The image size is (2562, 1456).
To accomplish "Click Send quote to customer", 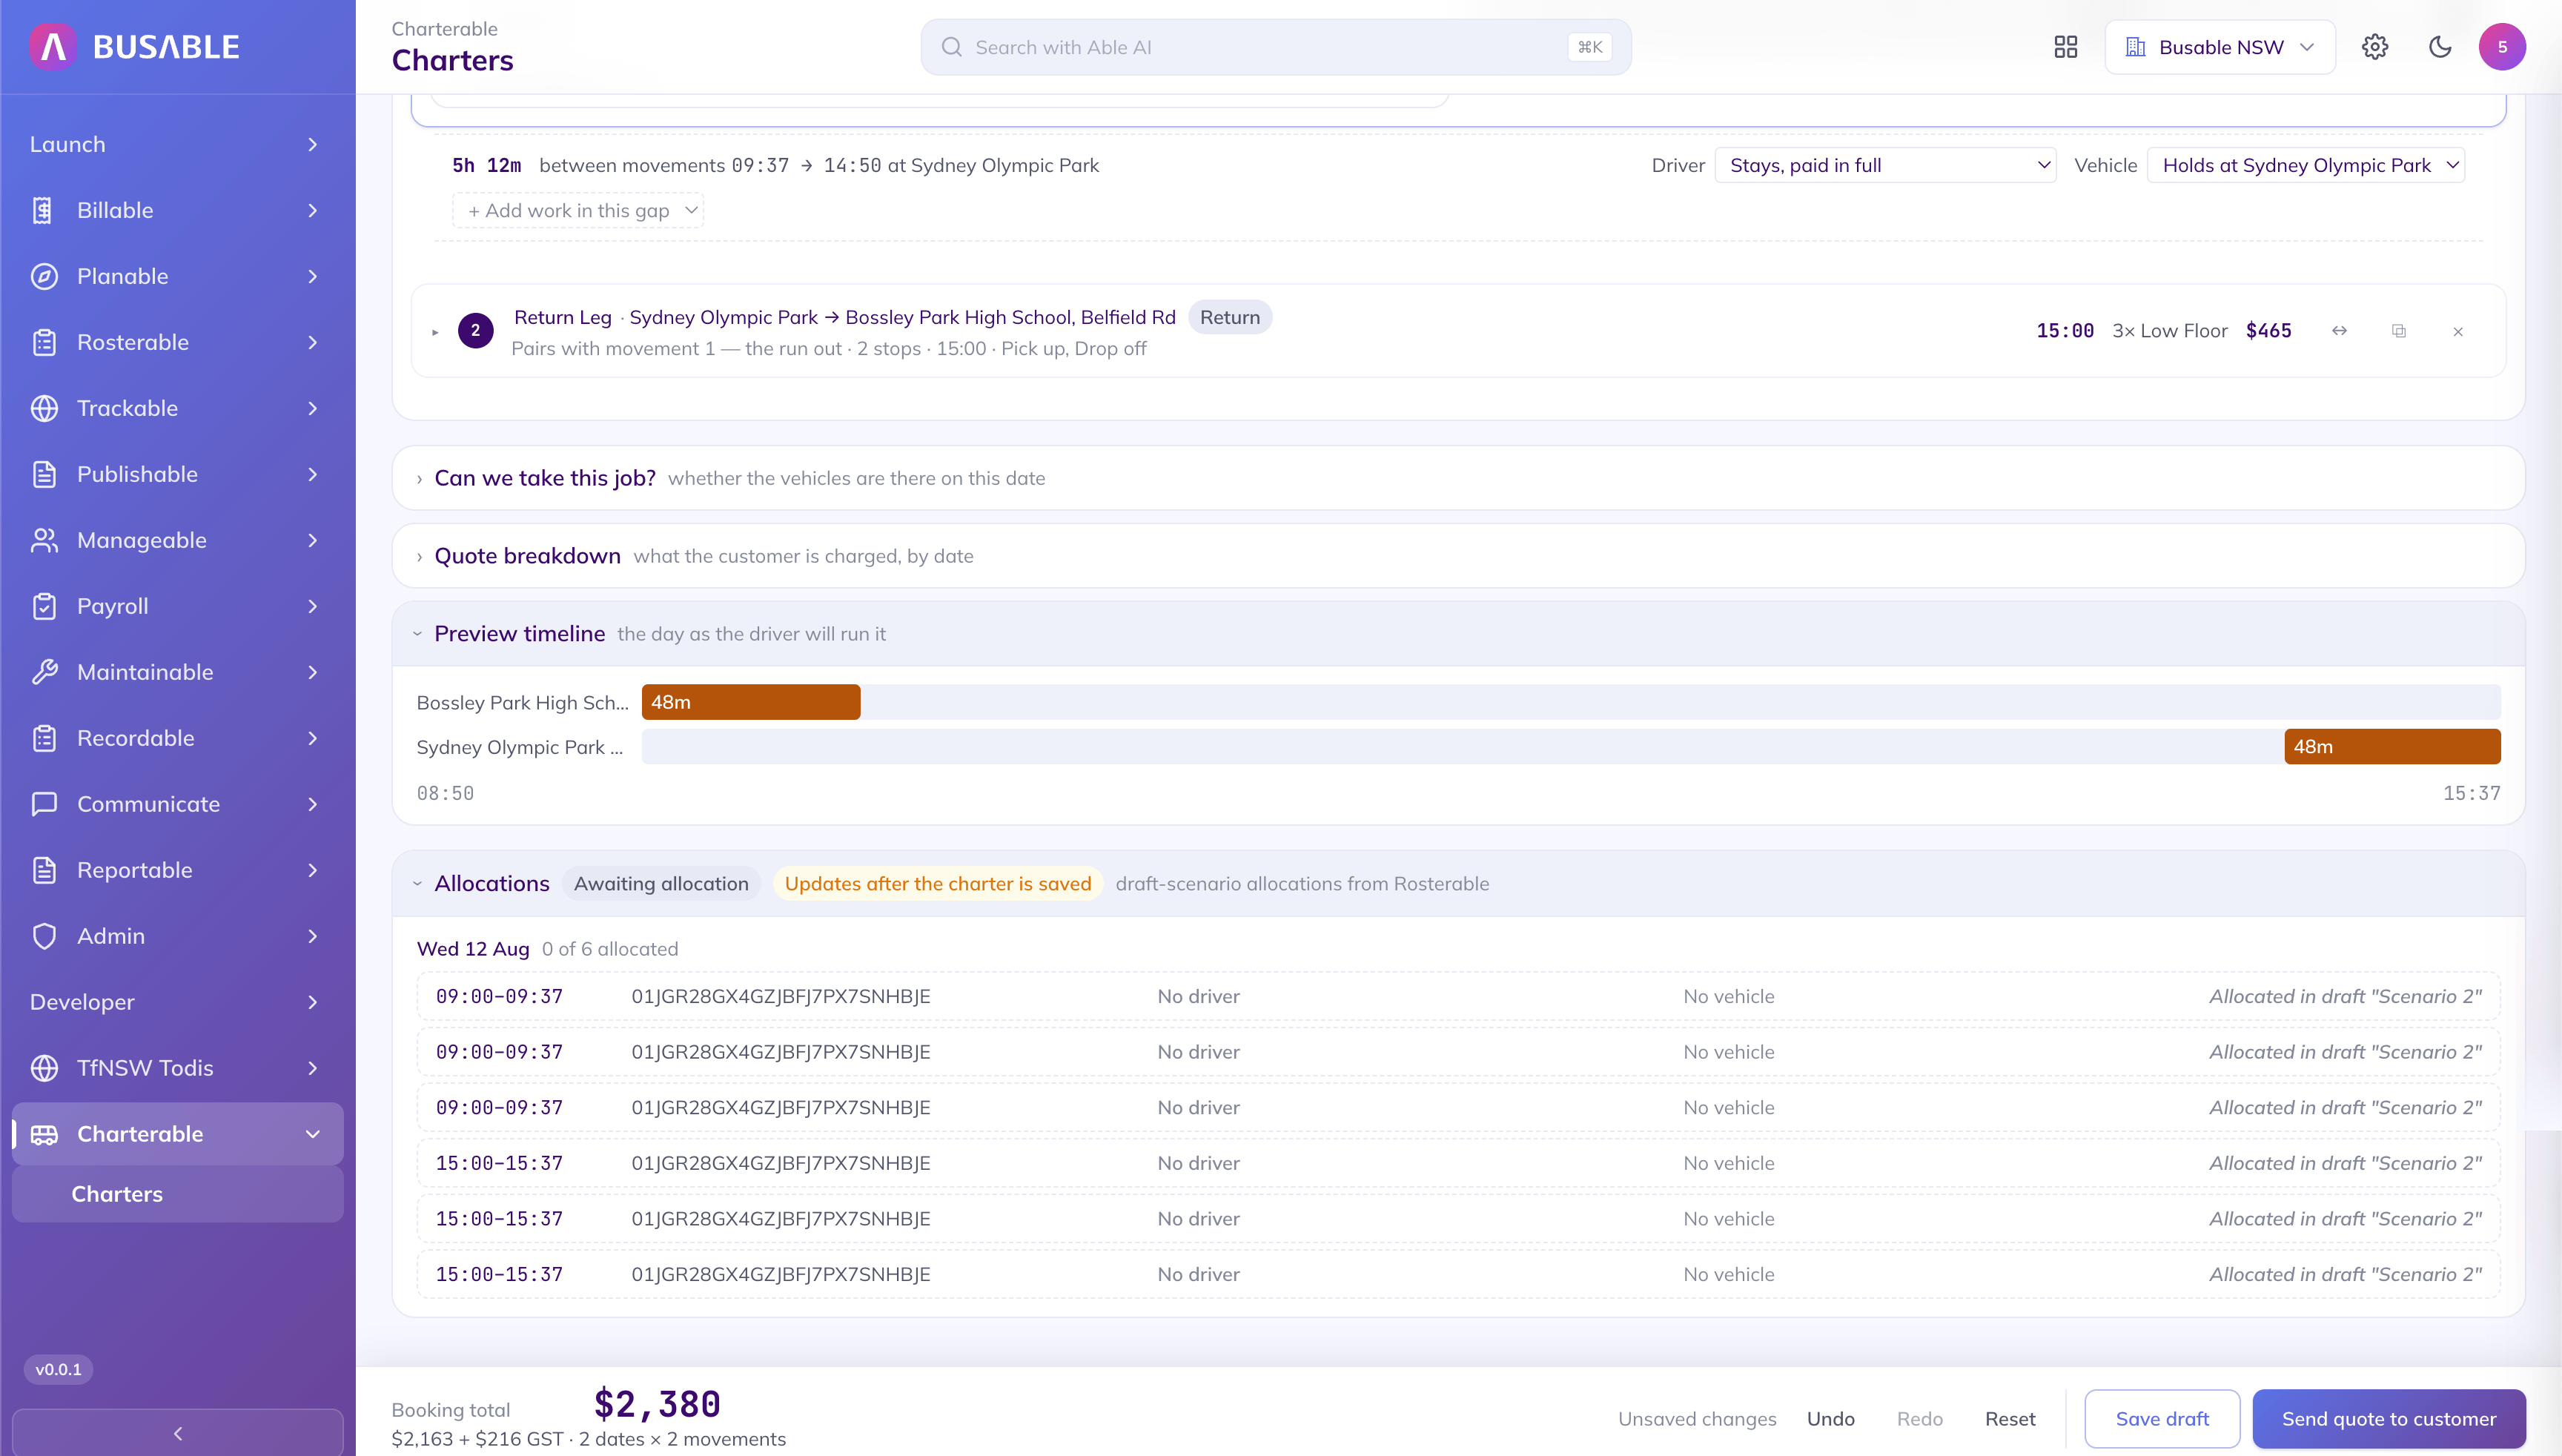I will 2389,1419.
